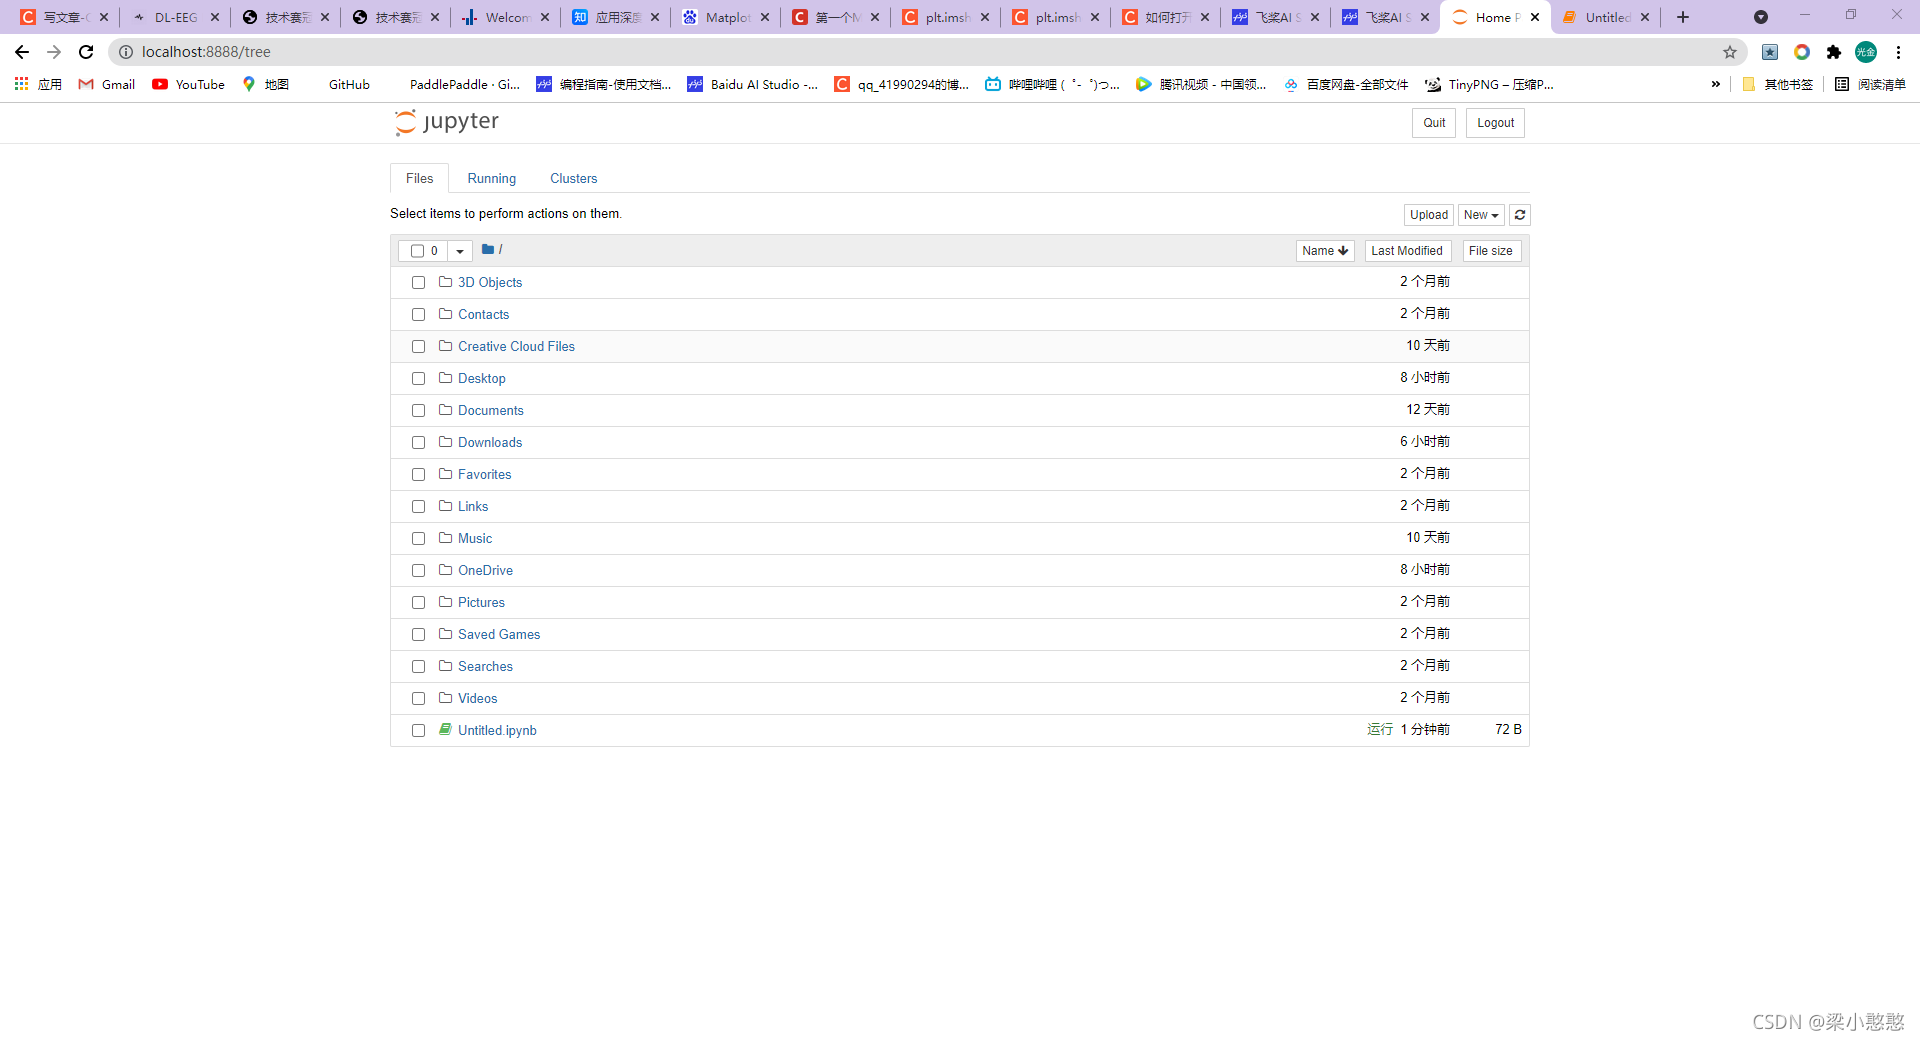Switch to the Files tab
Screen dimensions: 1920x1040
[420, 178]
